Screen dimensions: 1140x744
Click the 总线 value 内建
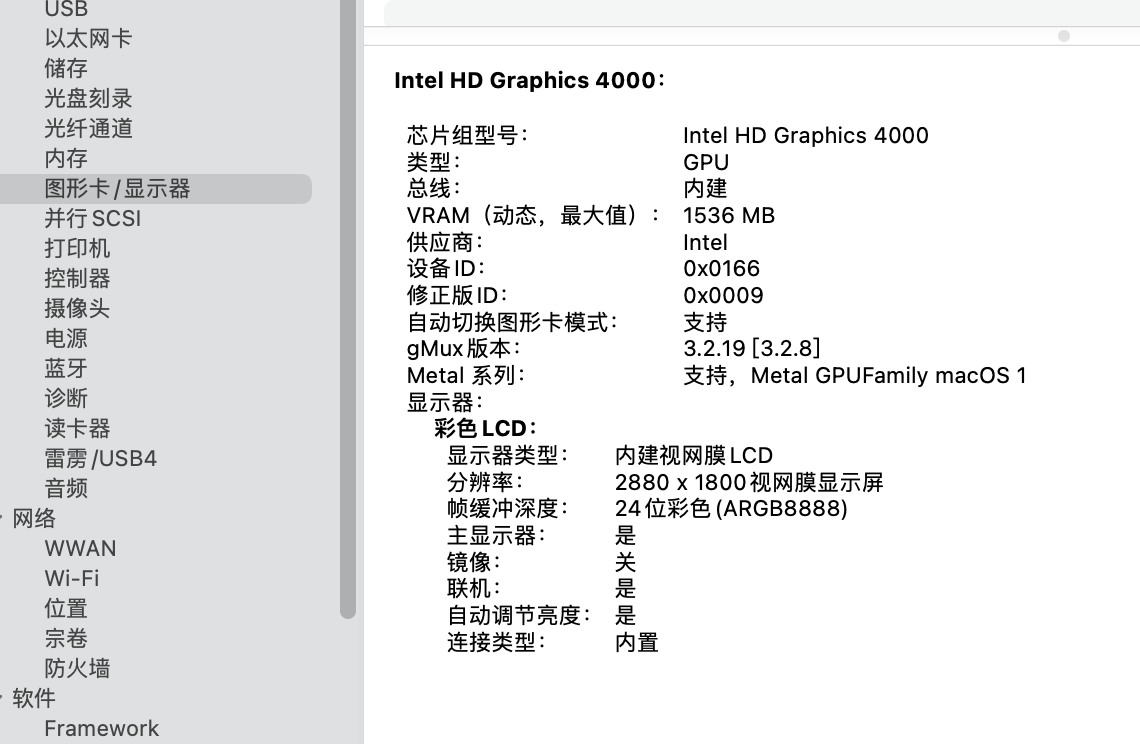[705, 188]
